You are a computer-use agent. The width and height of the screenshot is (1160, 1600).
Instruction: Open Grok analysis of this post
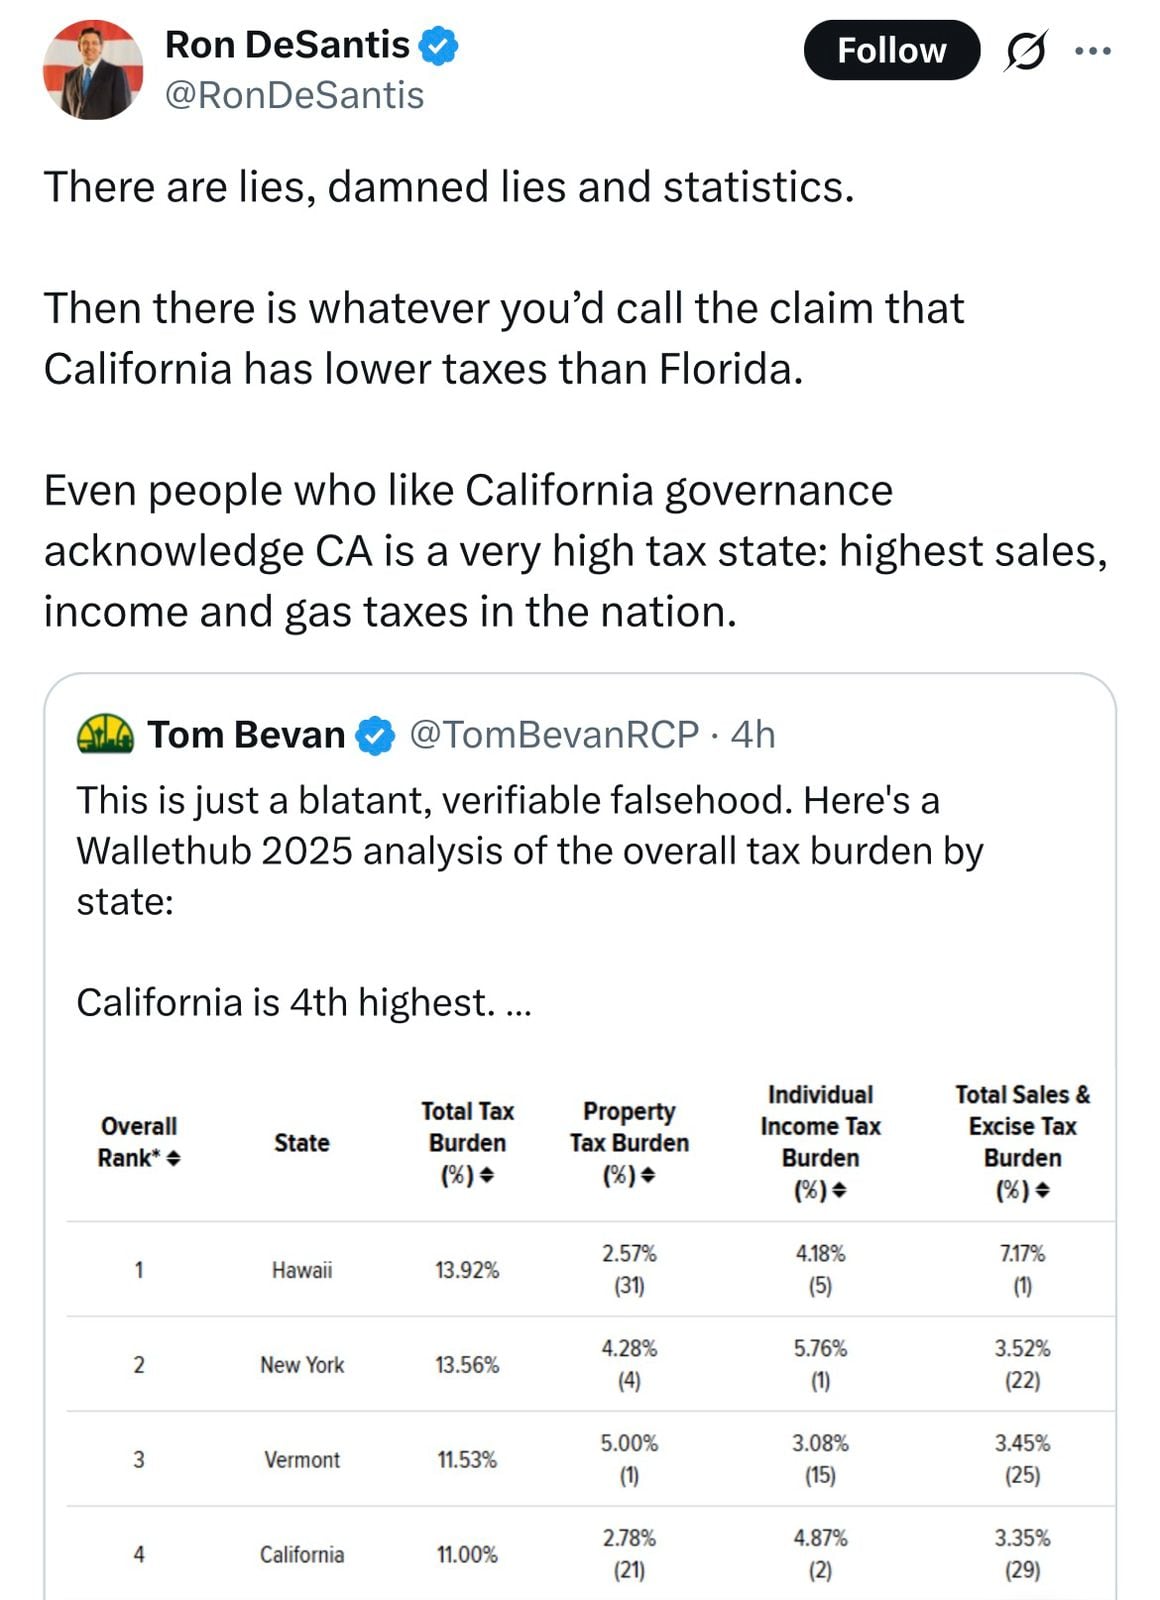click(1026, 49)
